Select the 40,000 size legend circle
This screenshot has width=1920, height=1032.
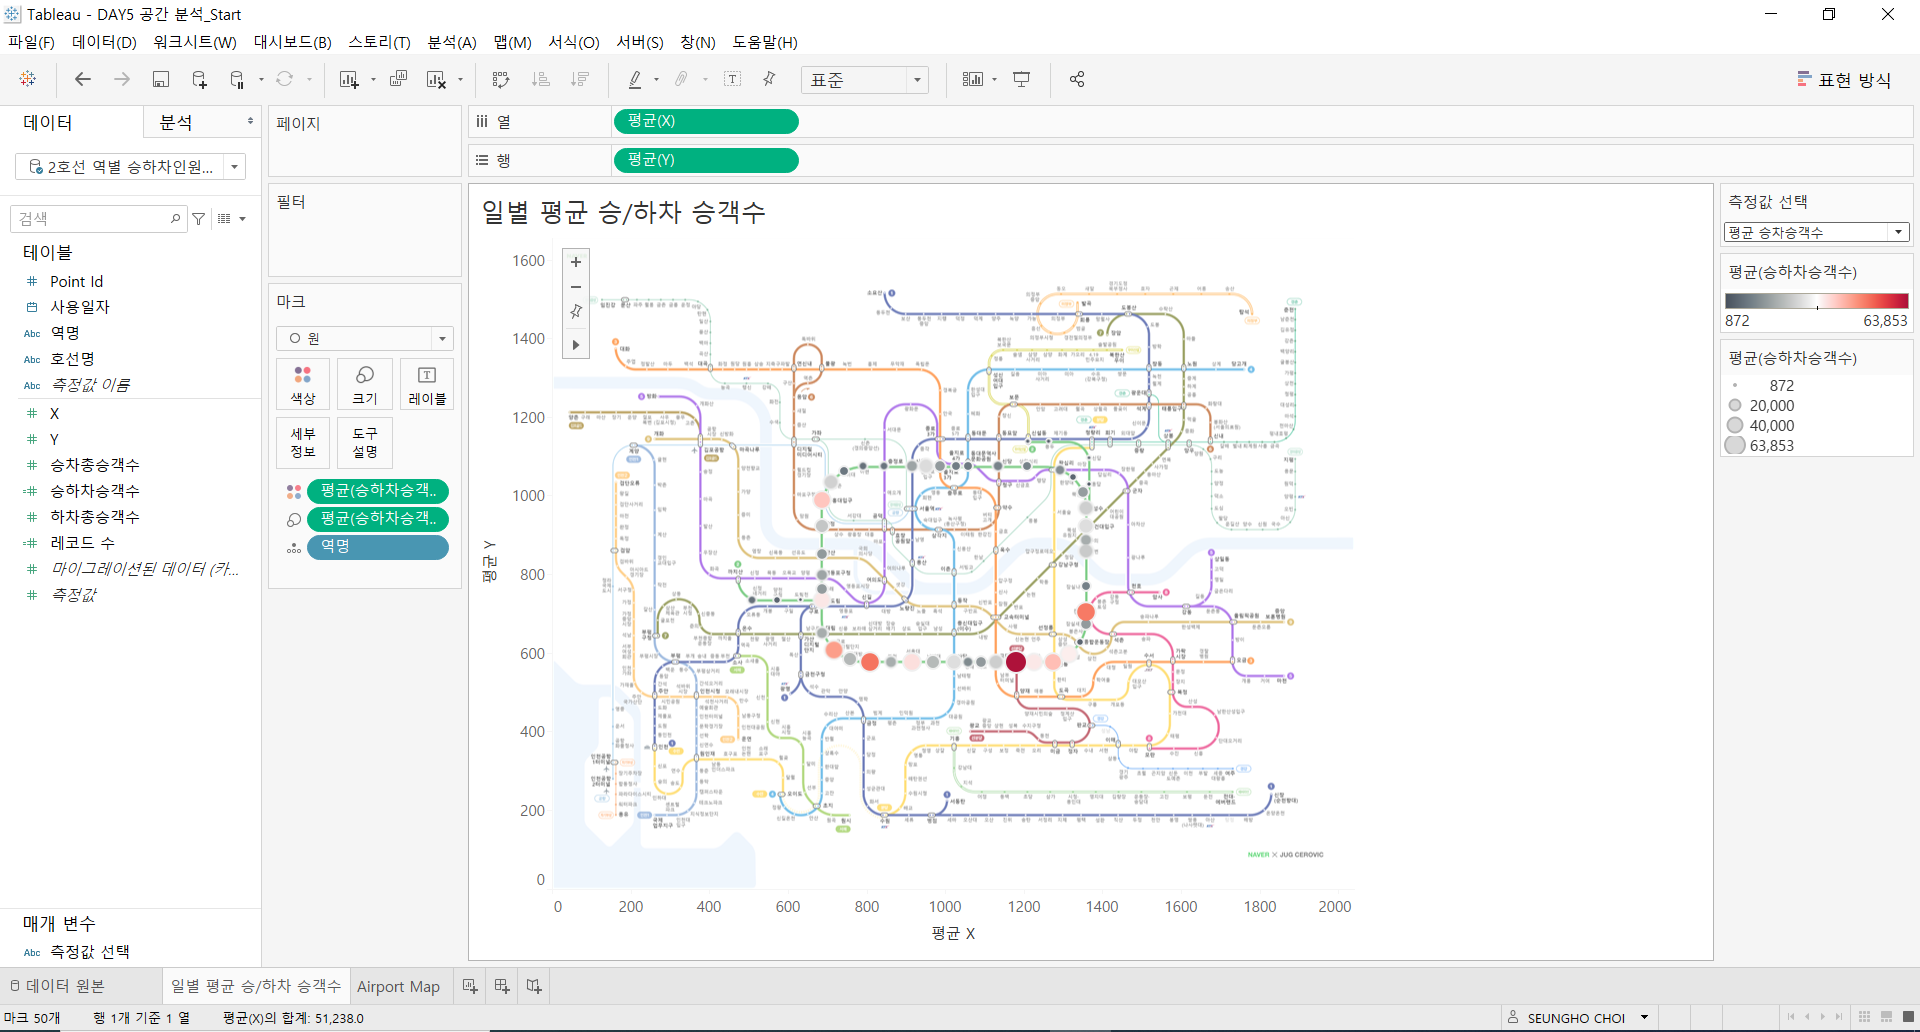point(1735,425)
